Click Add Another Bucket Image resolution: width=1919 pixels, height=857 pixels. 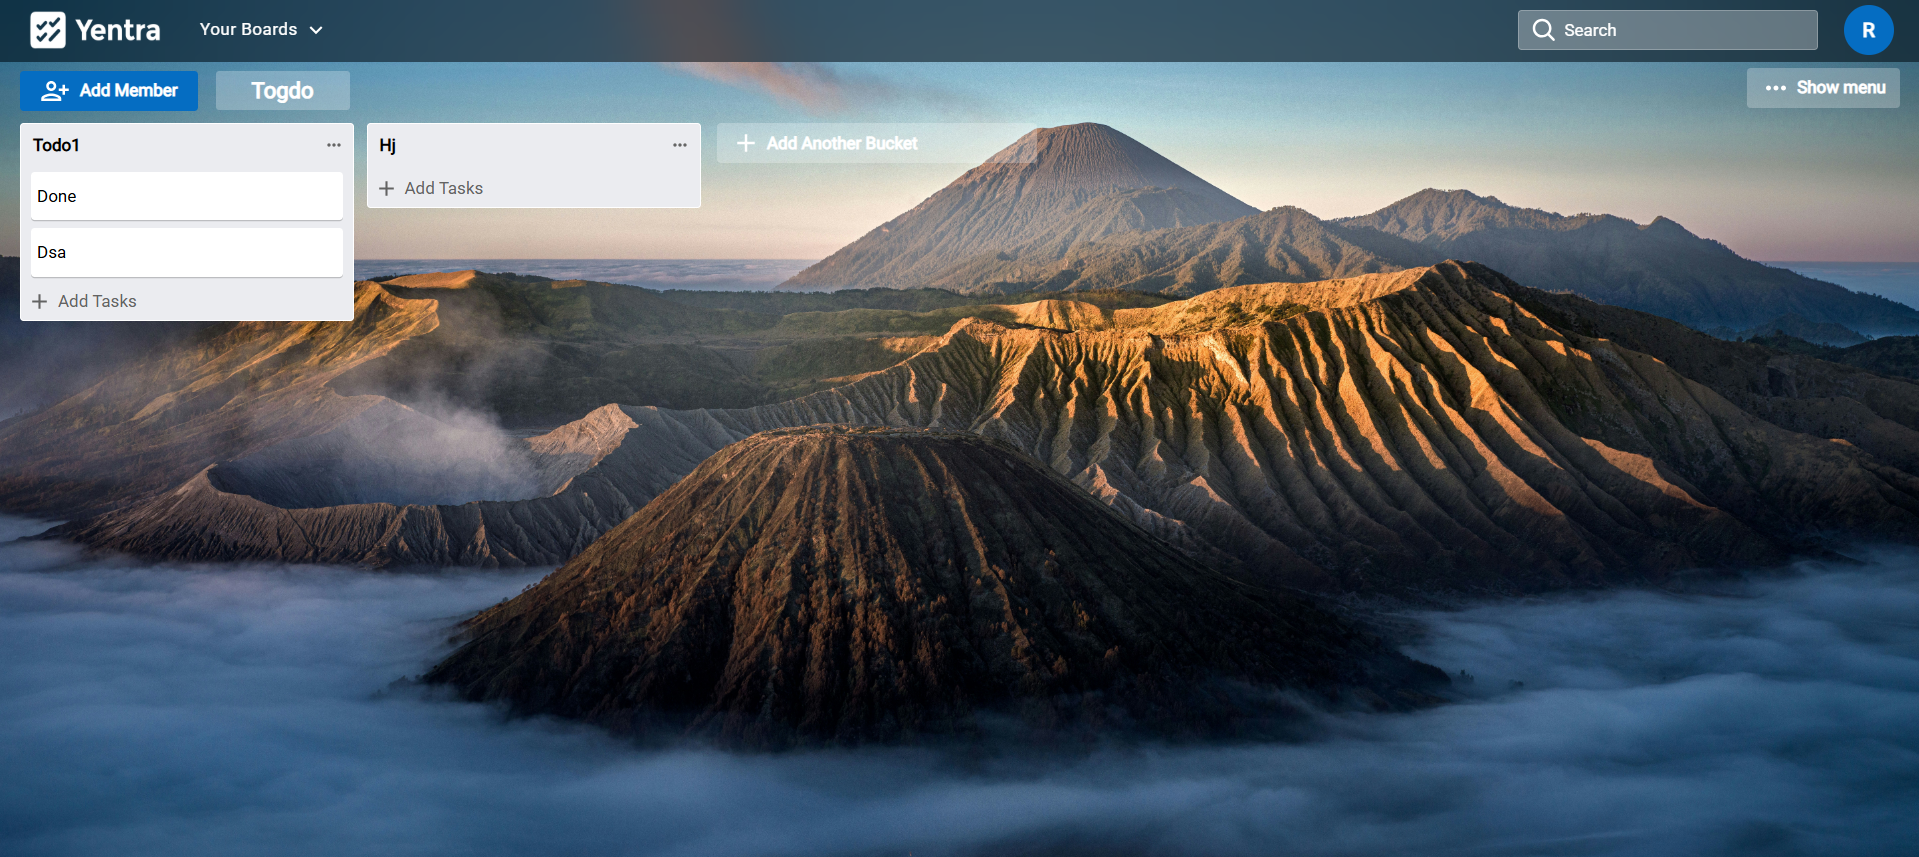(x=841, y=143)
